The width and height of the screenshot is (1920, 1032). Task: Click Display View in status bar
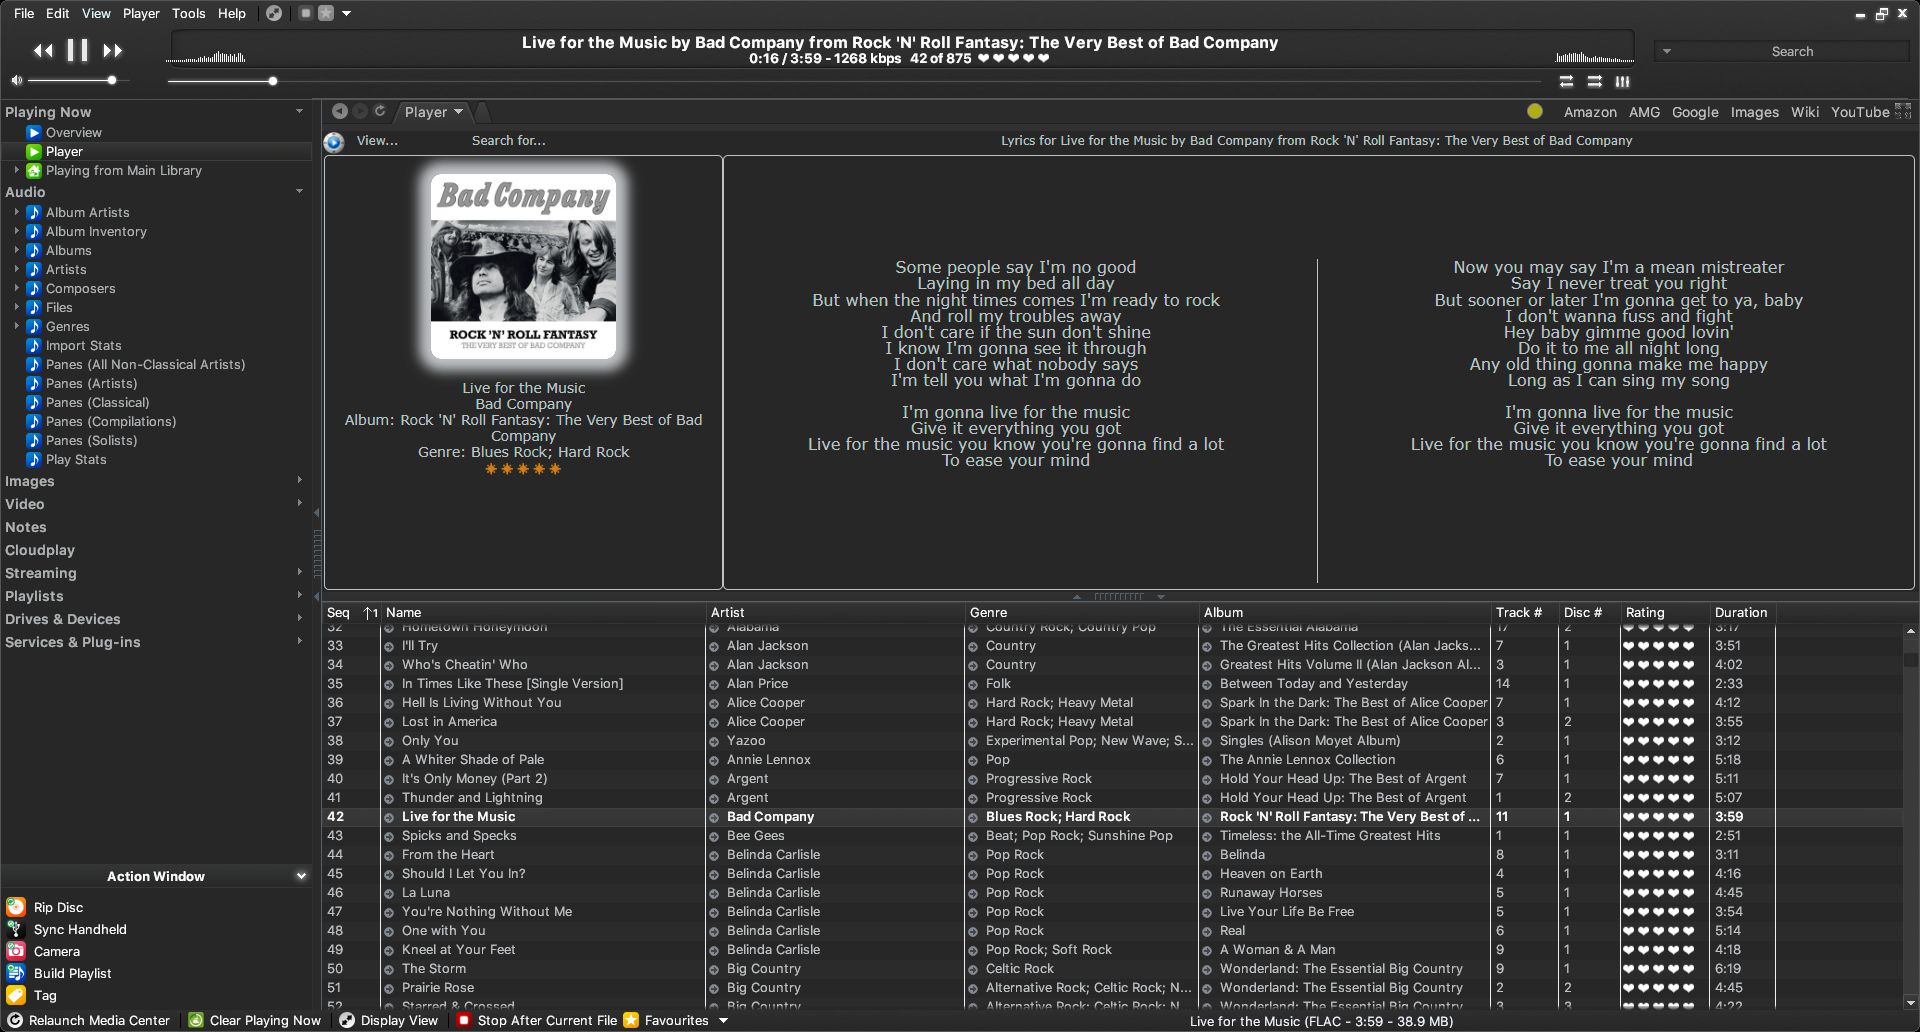(389, 1020)
